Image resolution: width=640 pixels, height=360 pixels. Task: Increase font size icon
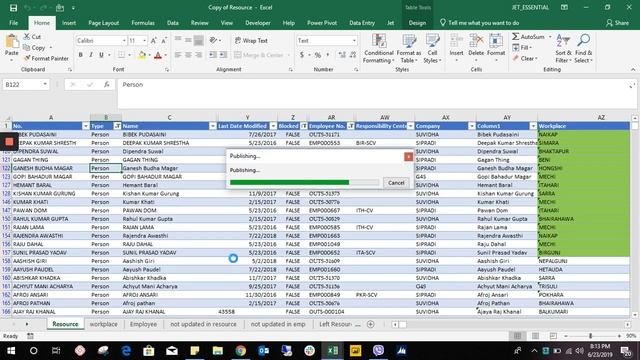tap(153, 40)
